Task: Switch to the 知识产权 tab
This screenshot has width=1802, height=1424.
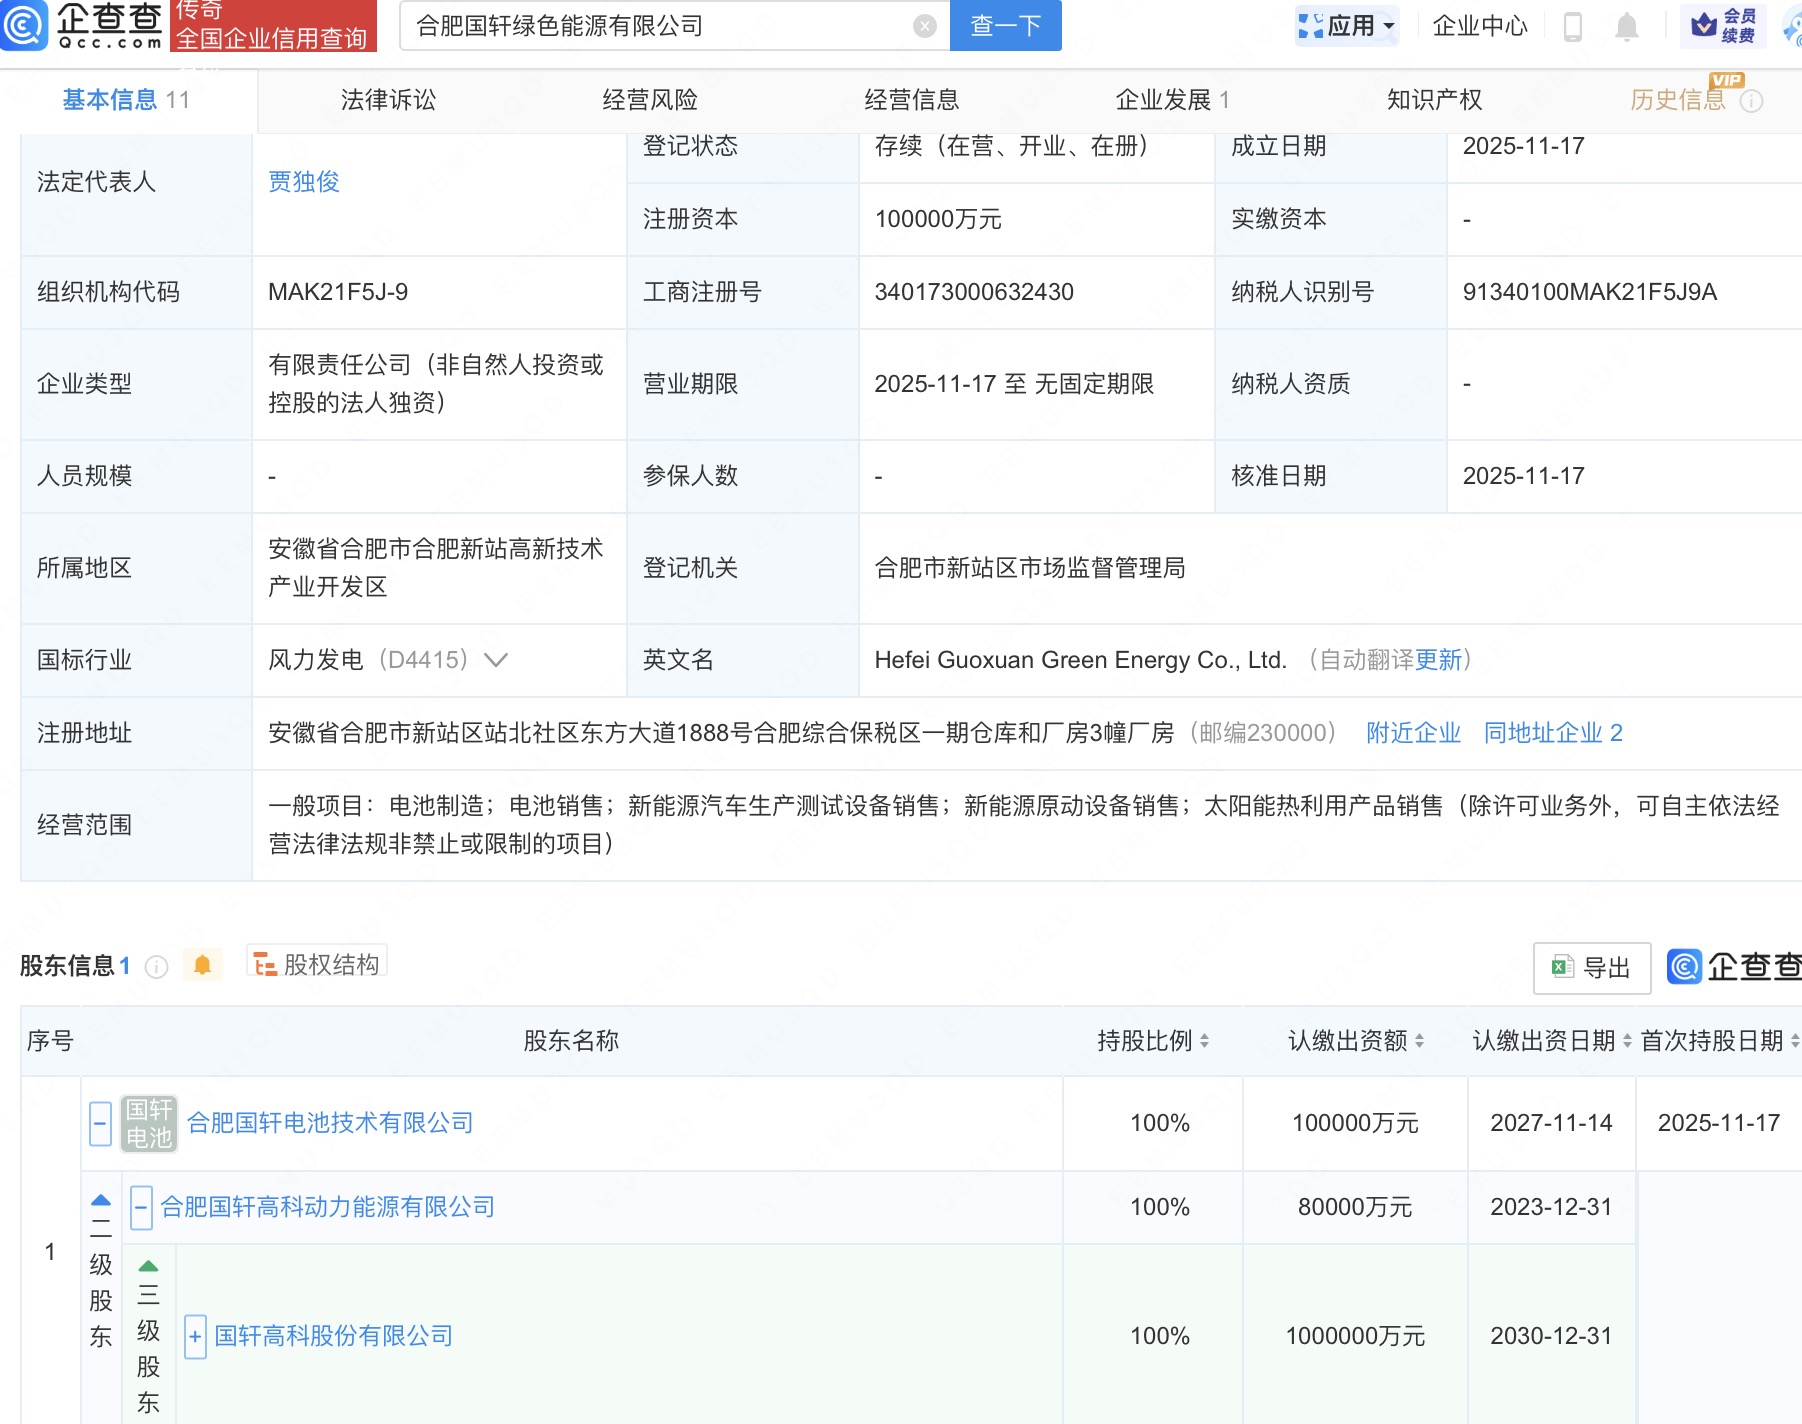Action: pos(1434,100)
